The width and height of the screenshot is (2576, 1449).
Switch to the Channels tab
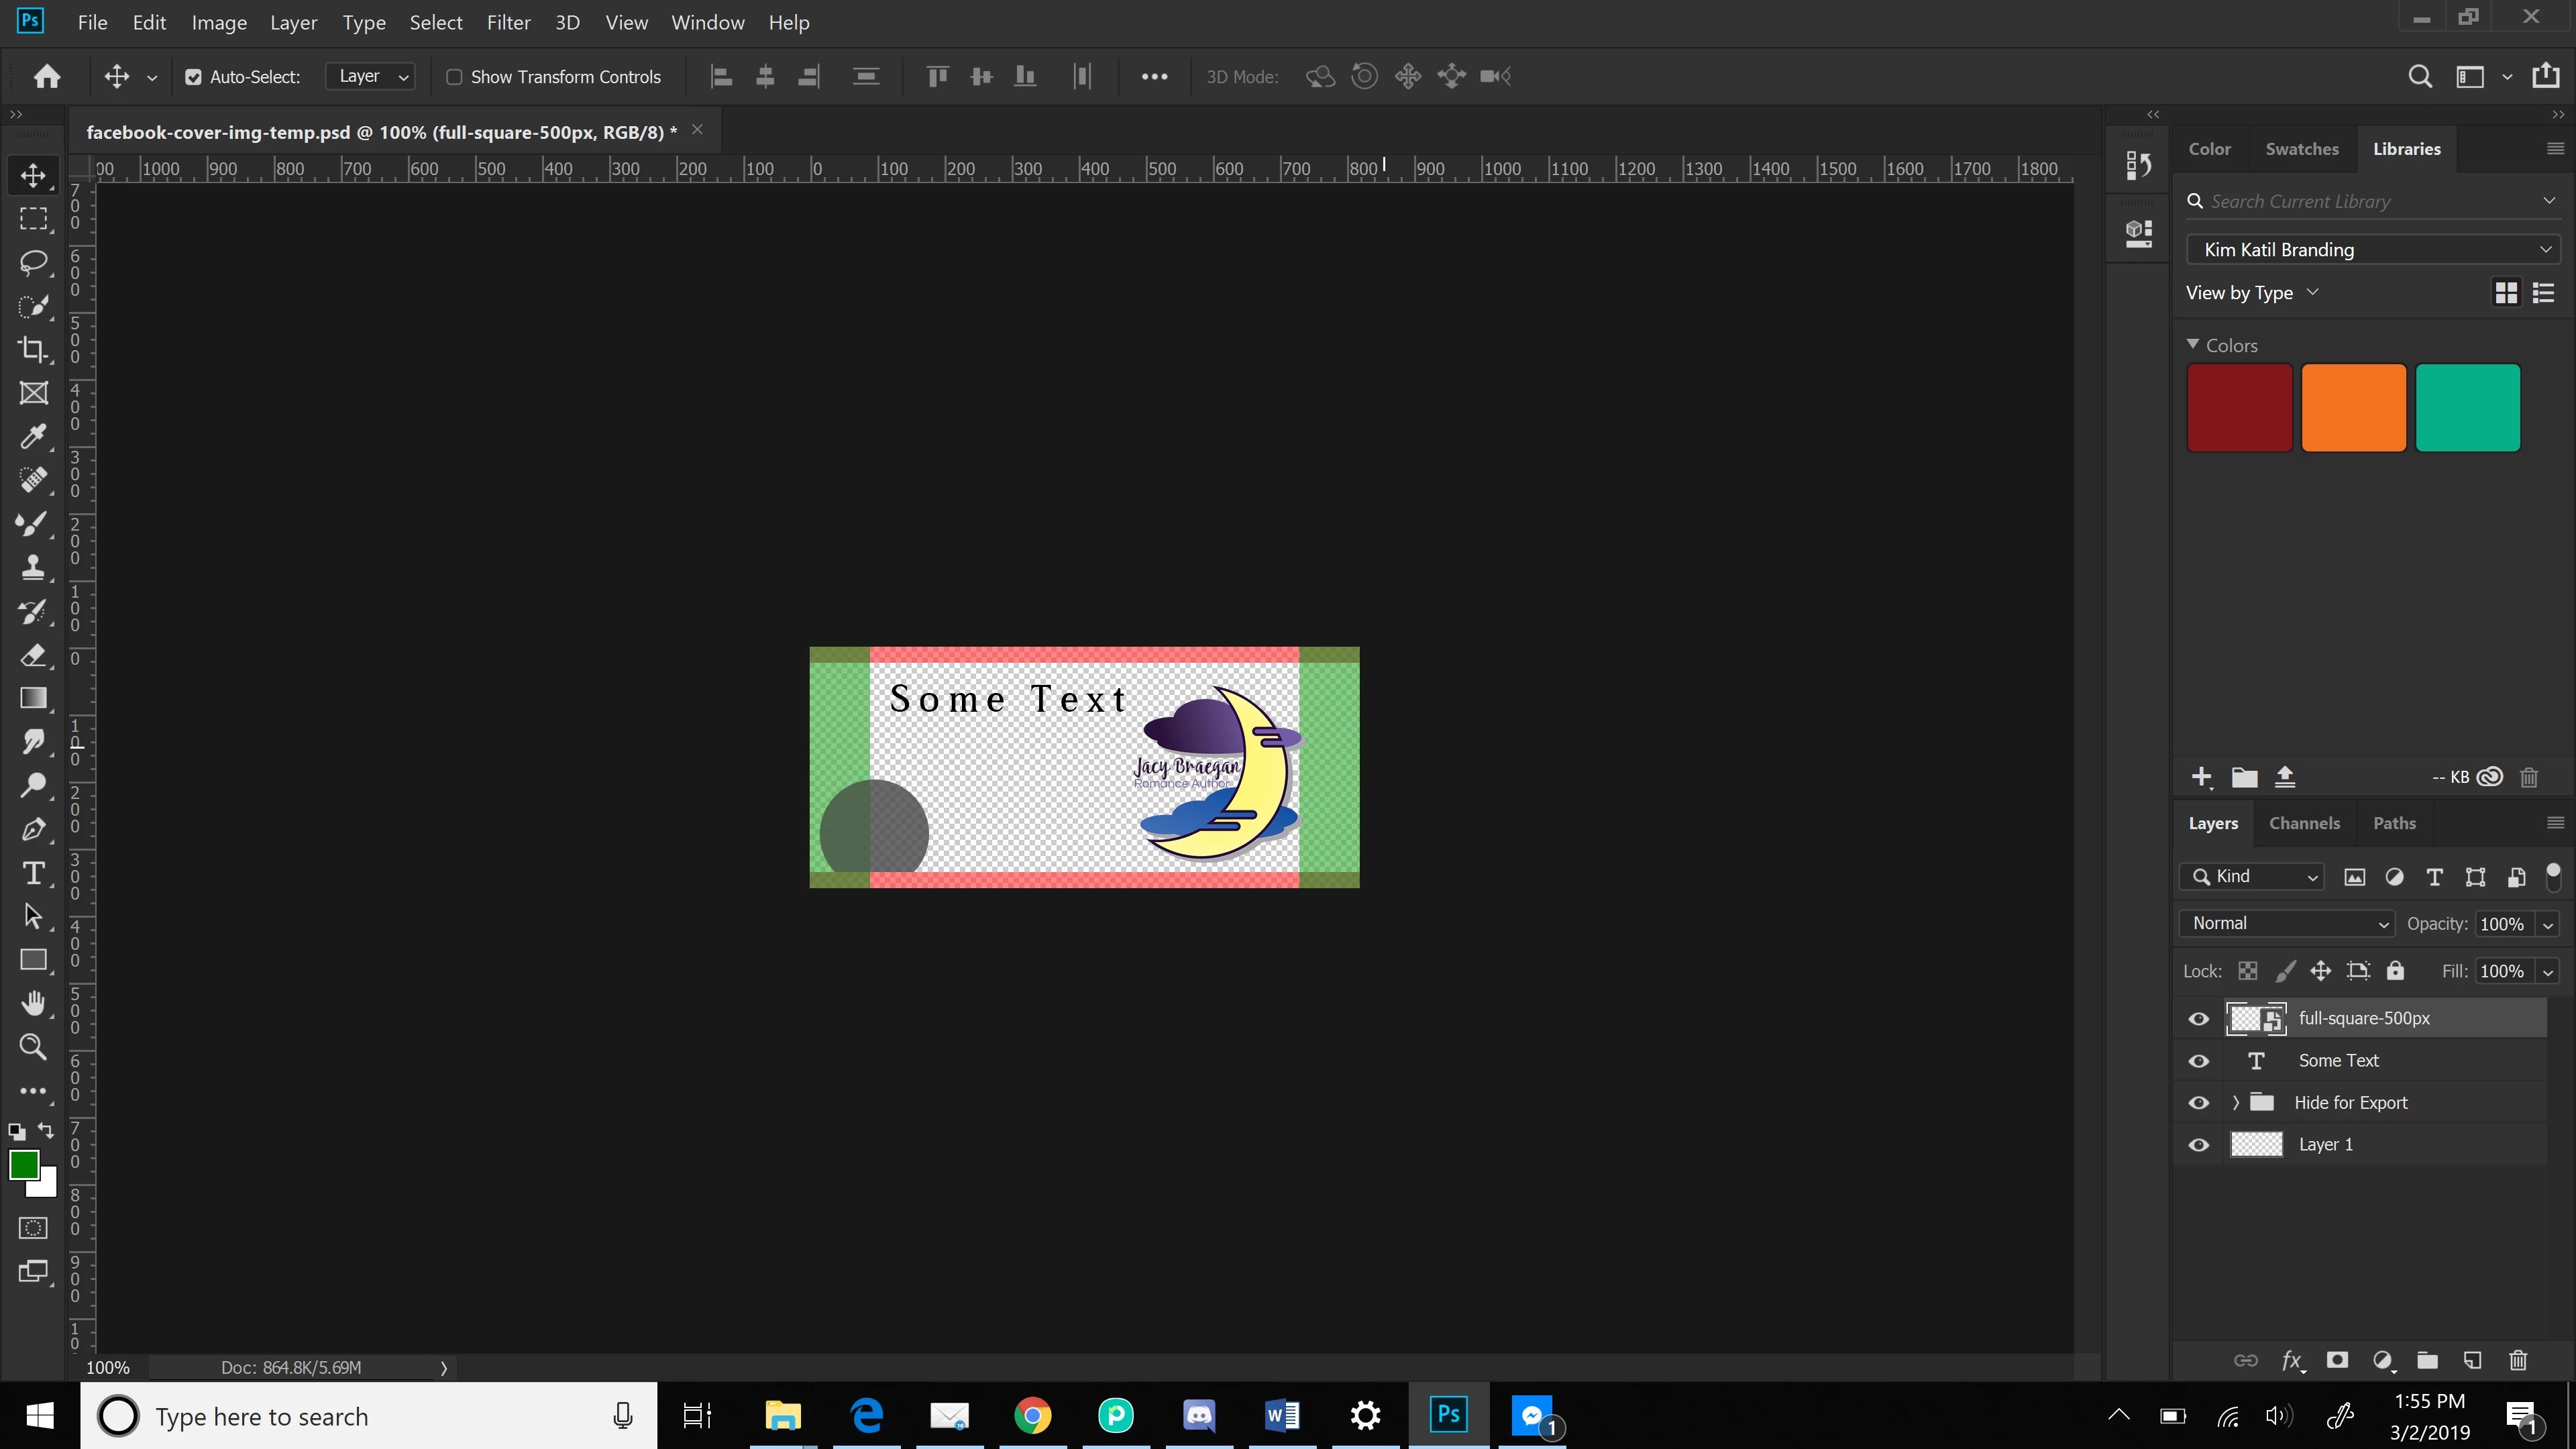[2304, 823]
